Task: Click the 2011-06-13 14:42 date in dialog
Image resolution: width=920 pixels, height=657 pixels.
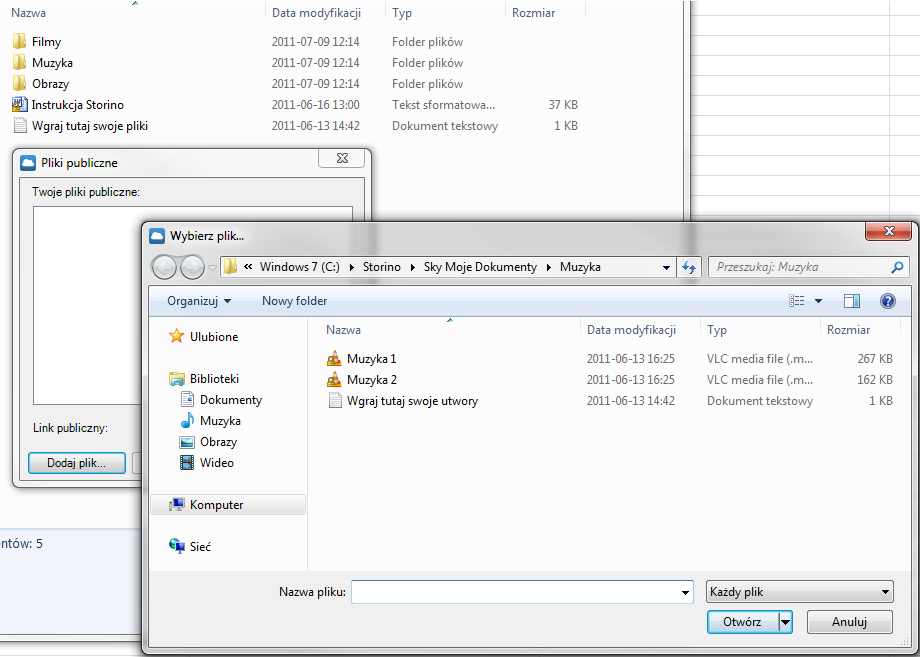Action: click(x=631, y=401)
